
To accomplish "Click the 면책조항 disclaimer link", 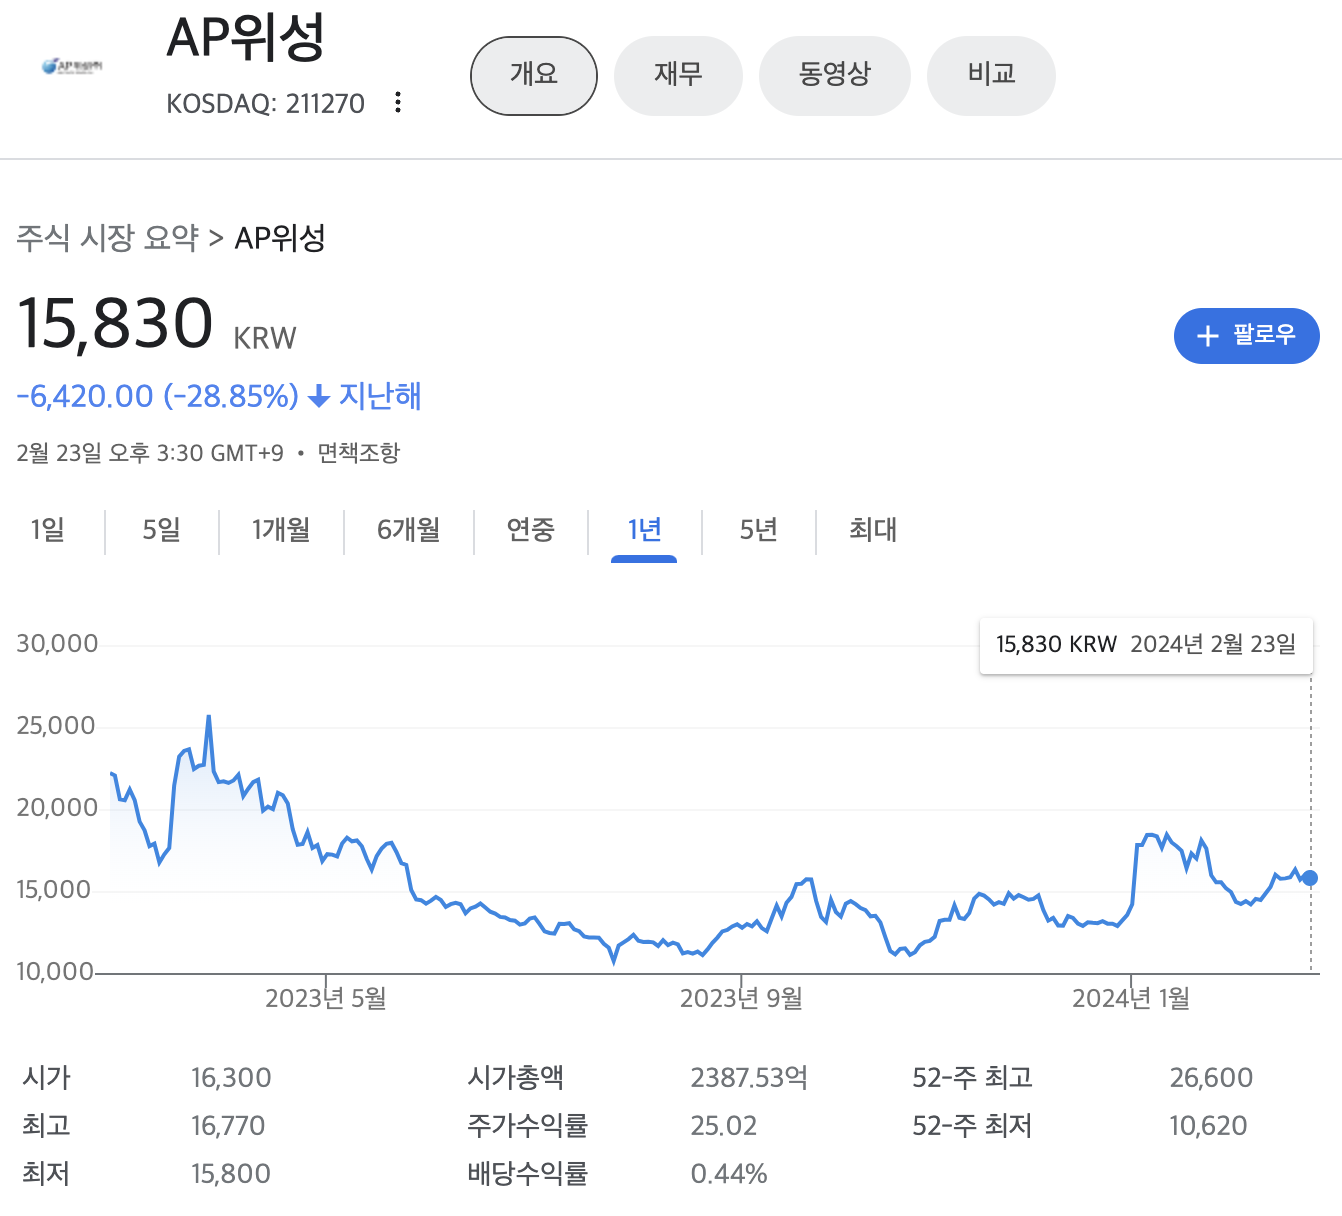I will [x=358, y=453].
